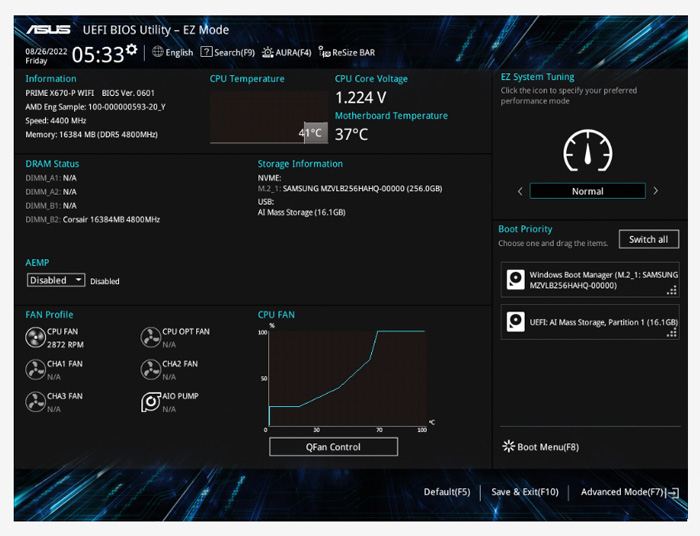This screenshot has height=536, width=700.
Task: Click the DIMM_A1: N/A row
Action: 51,178
